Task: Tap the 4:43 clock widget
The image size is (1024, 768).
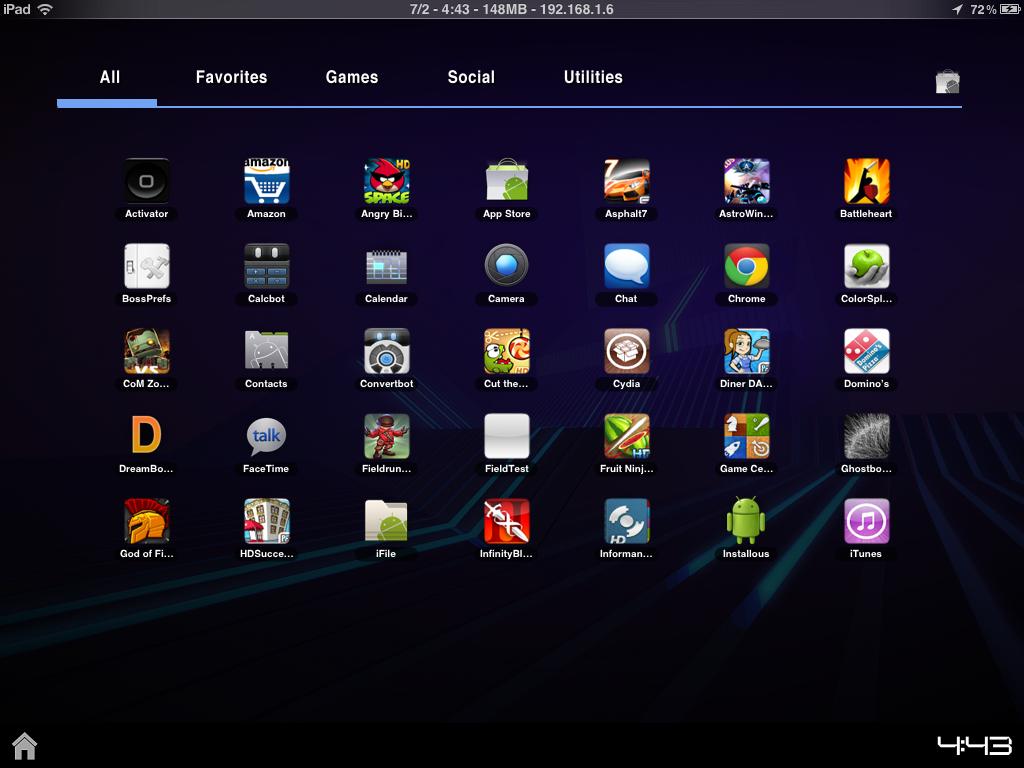Action: click(974, 745)
